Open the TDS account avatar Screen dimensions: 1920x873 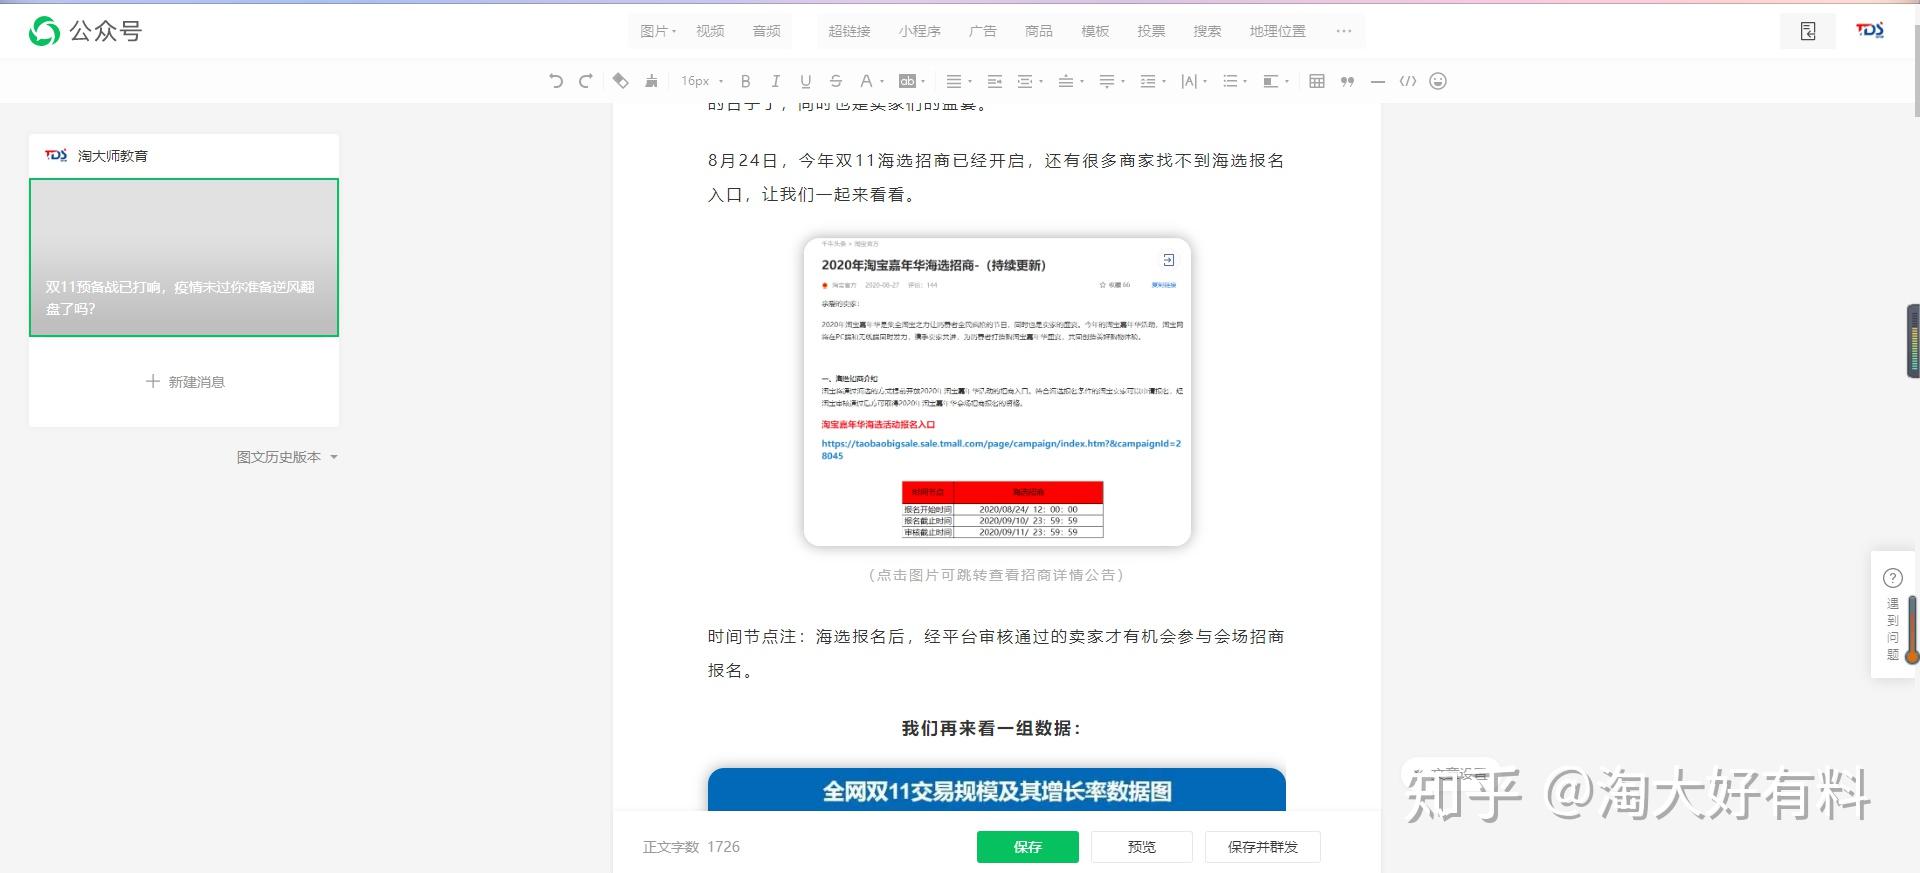[x=1870, y=31]
